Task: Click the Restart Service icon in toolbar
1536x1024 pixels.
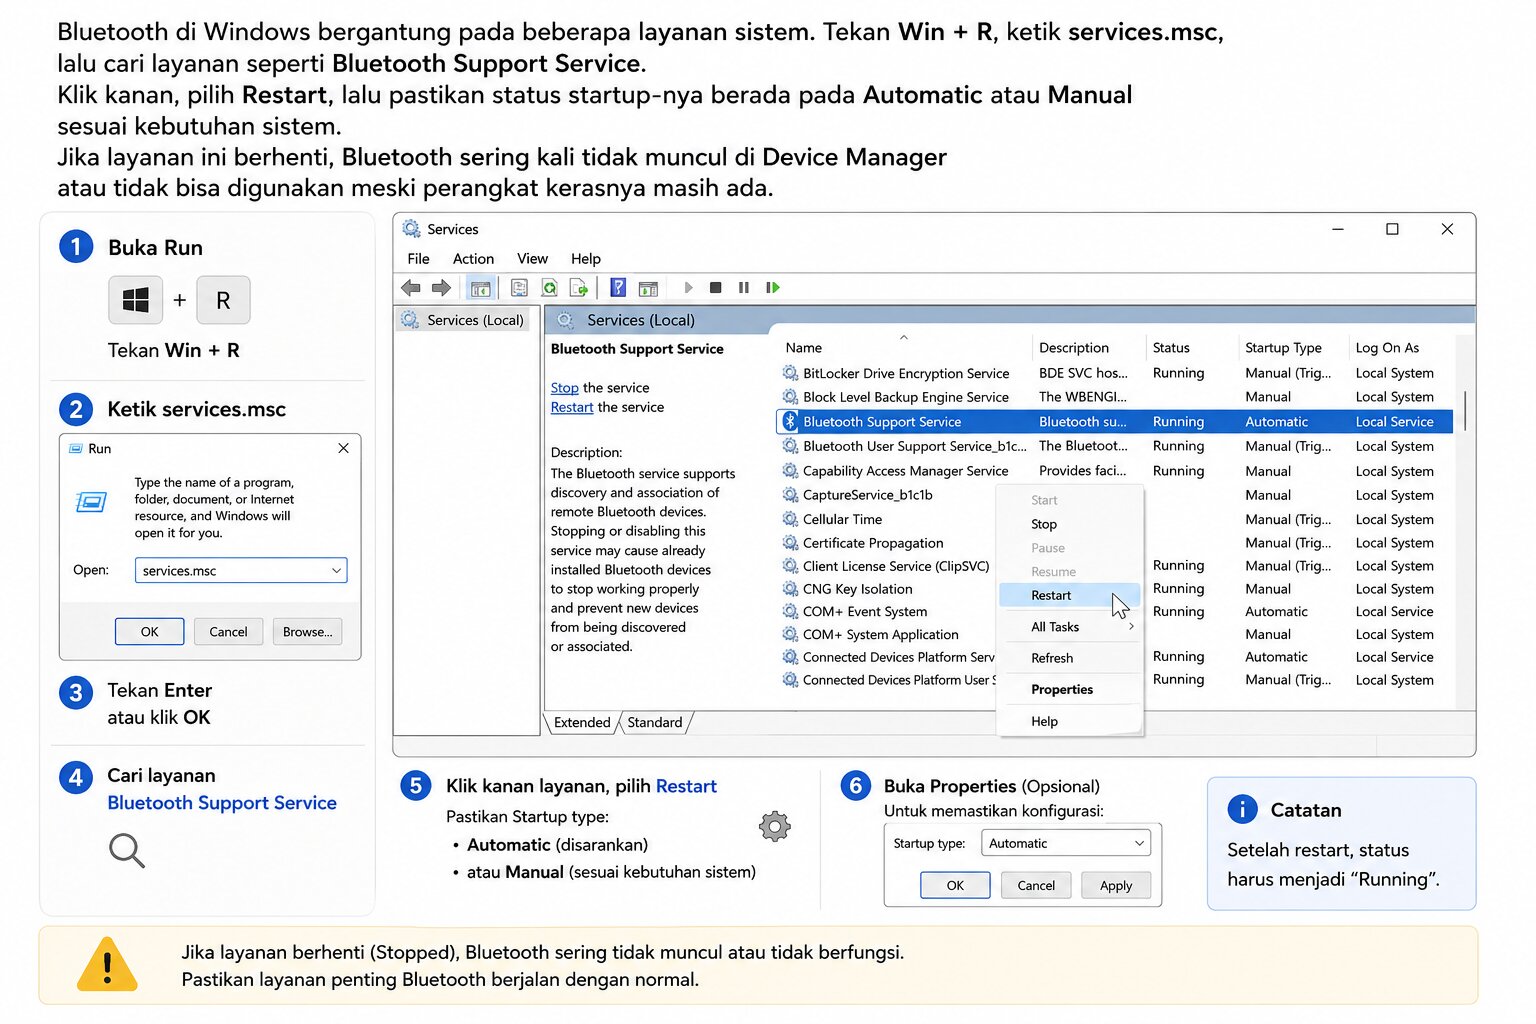Action: 772,288
